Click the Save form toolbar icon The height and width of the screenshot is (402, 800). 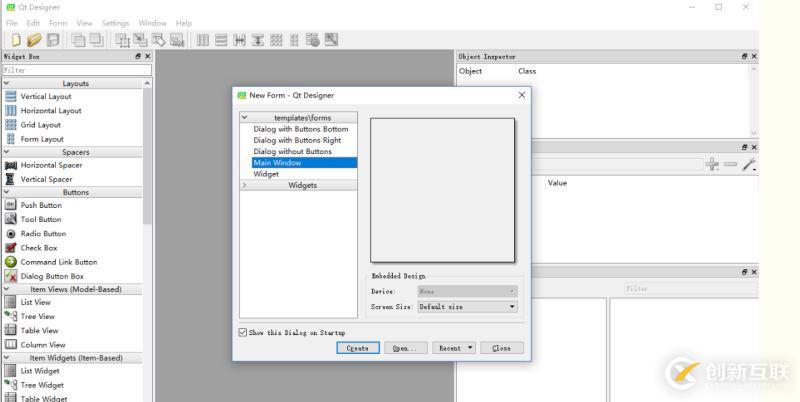point(53,40)
